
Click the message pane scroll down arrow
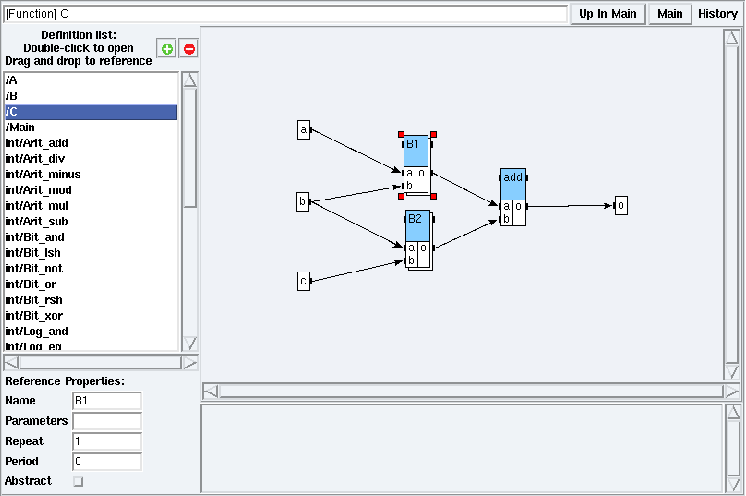[734, 484]
